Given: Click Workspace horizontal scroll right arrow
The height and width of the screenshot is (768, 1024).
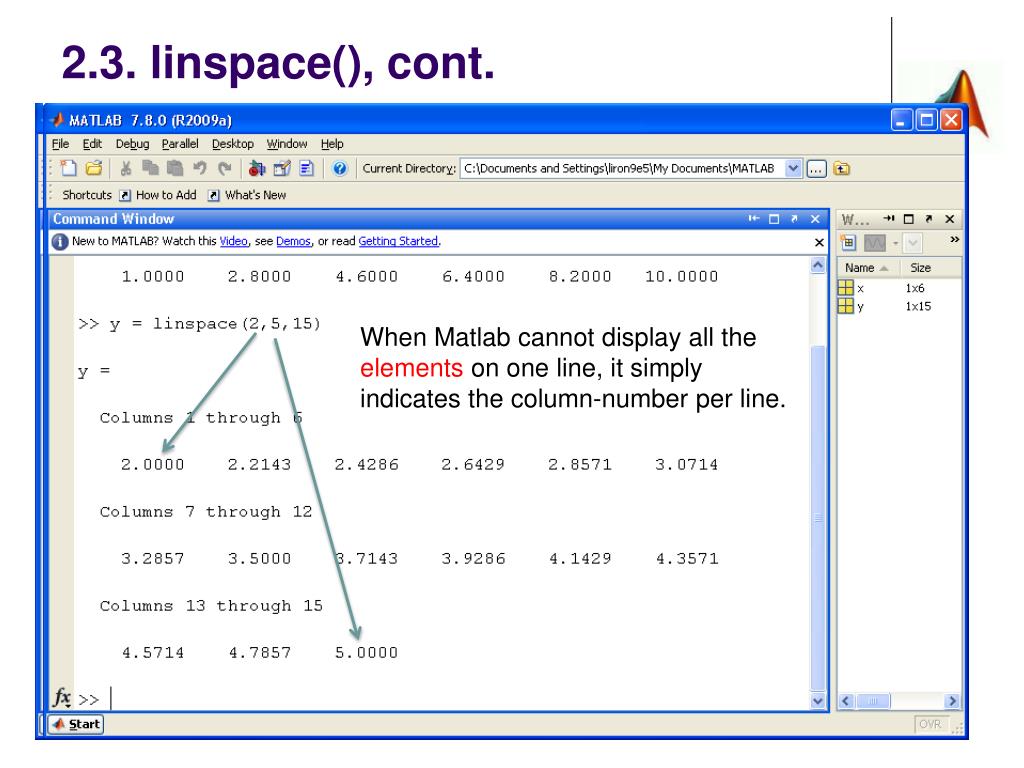Looking at the screenshot, I should (x=952, y=701).
